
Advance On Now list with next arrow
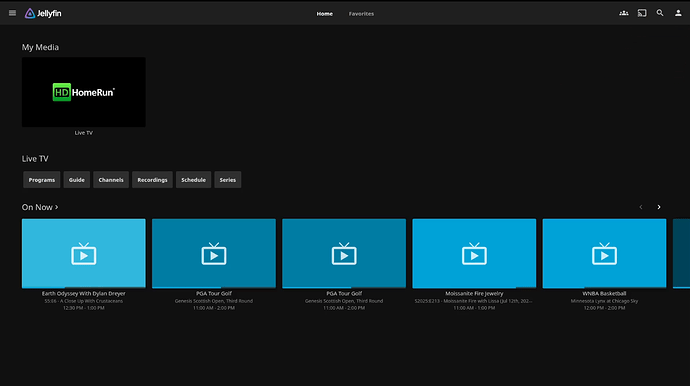659,207
